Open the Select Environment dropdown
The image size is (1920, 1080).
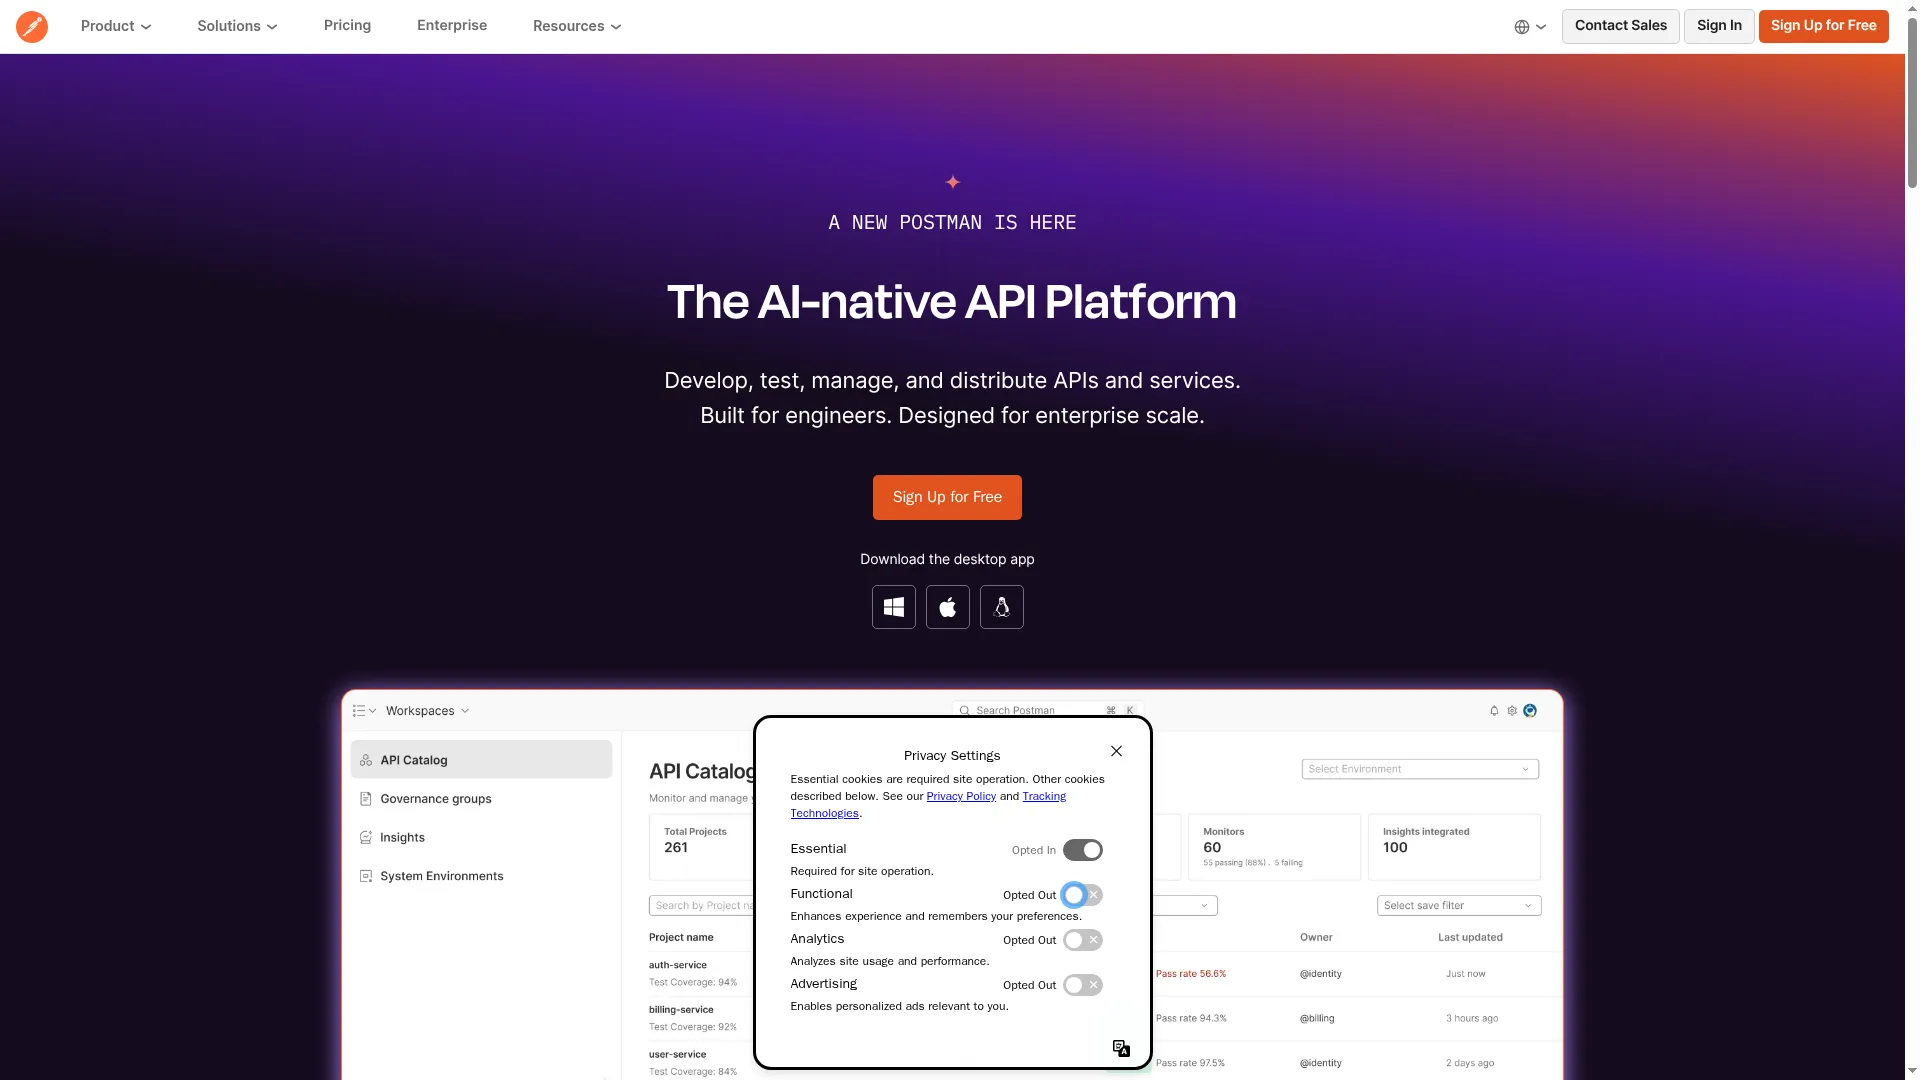[x=1420, y=769]
